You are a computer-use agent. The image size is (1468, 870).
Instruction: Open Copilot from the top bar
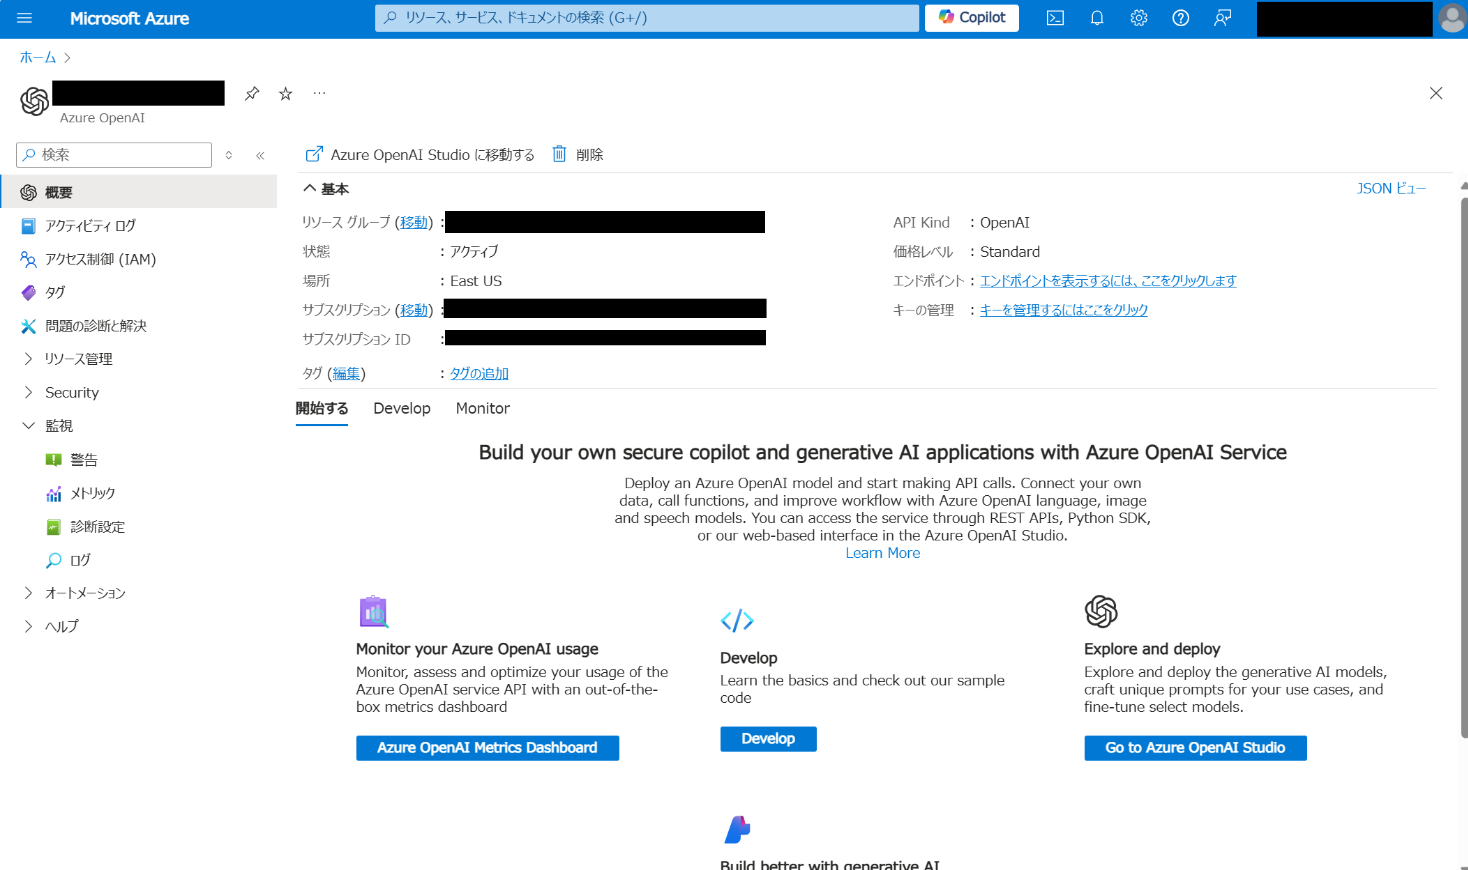point(969,18)
